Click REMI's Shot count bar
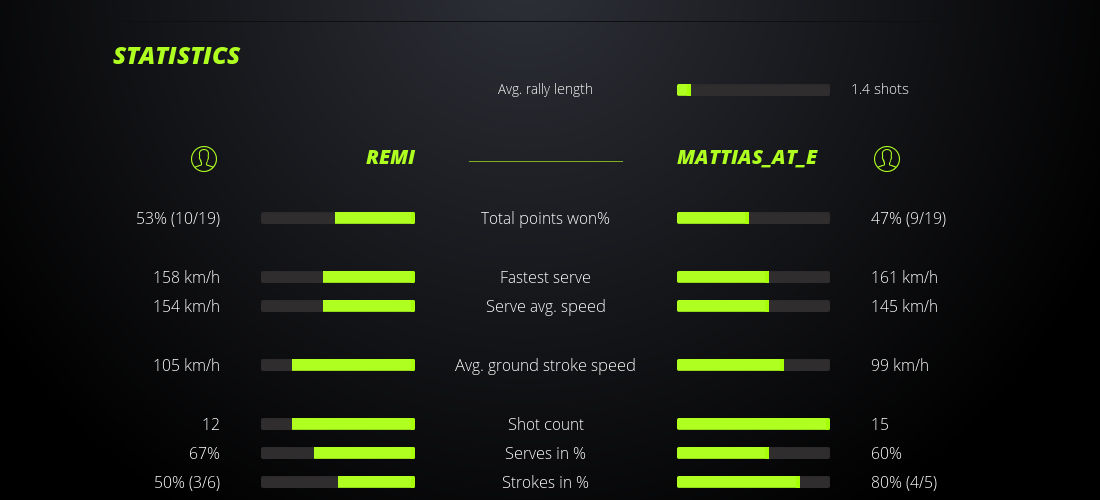 338,424
